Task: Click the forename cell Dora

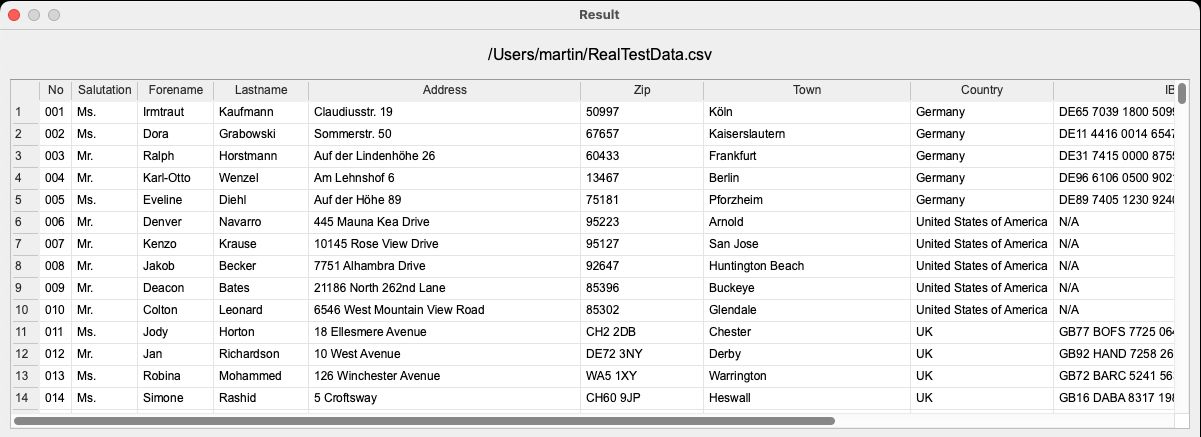Action: click(x=175, y=134)
